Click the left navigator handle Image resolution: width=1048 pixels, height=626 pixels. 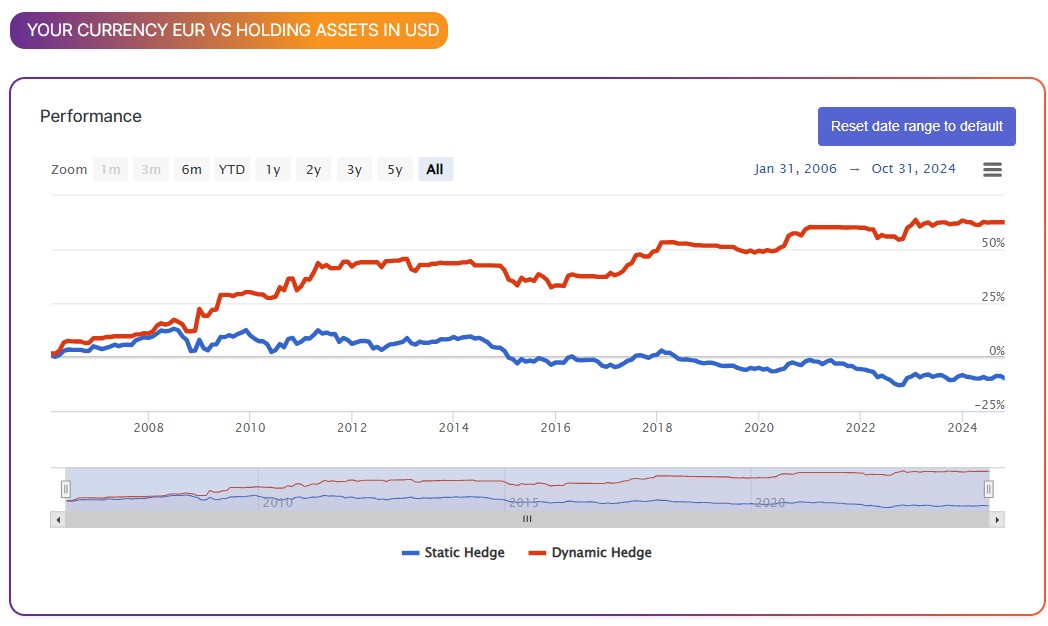pyautogui.click(x=65, y=489)
